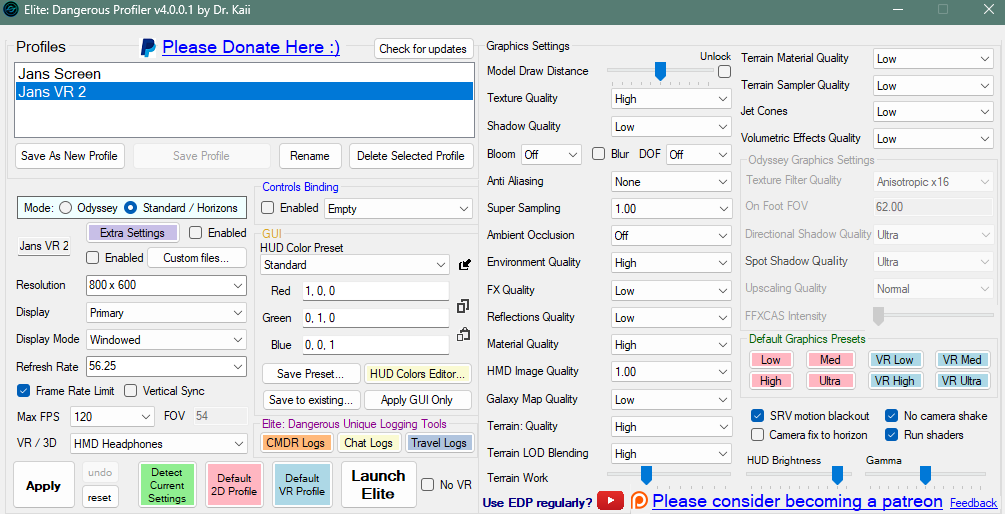The width and height of the screenshot is (1005, 514).
Task: Open the HUD Colors Editor
Action: (417, 374)
